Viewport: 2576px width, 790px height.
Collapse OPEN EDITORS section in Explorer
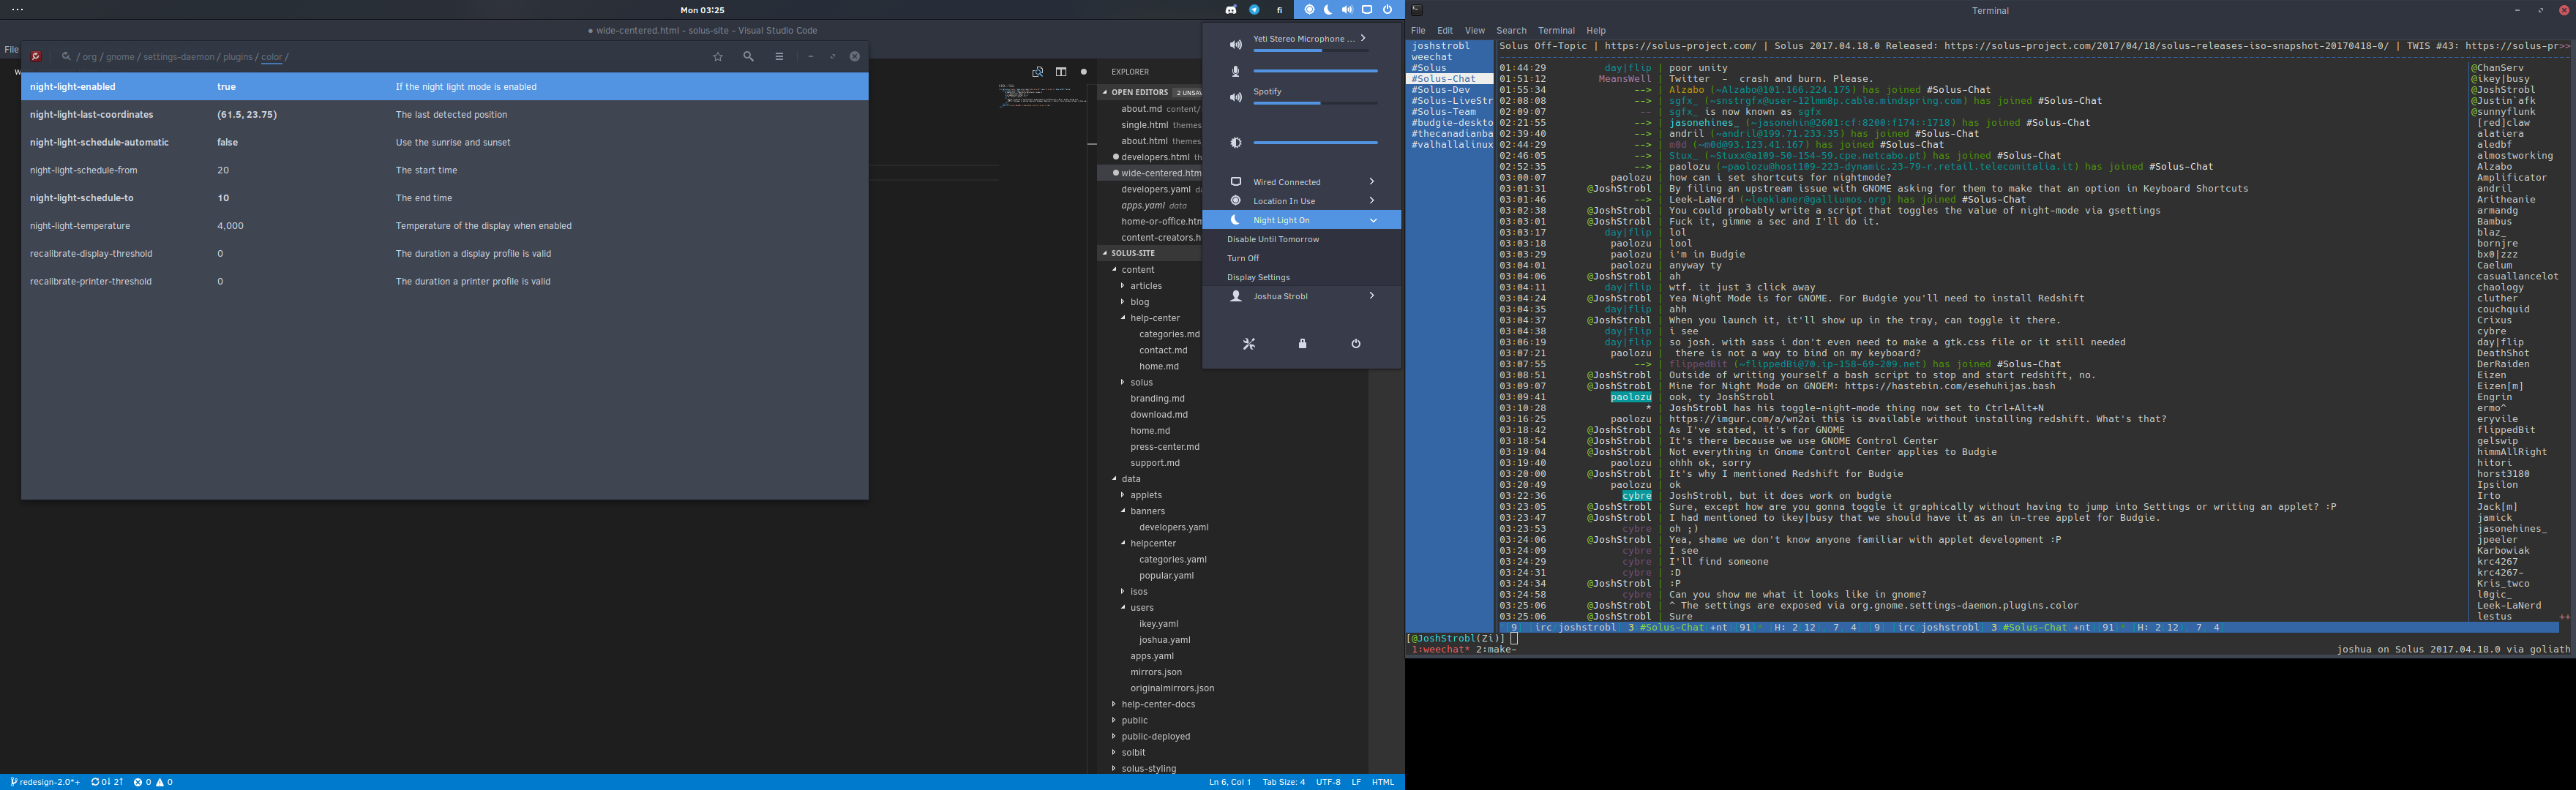point(1106,92)
